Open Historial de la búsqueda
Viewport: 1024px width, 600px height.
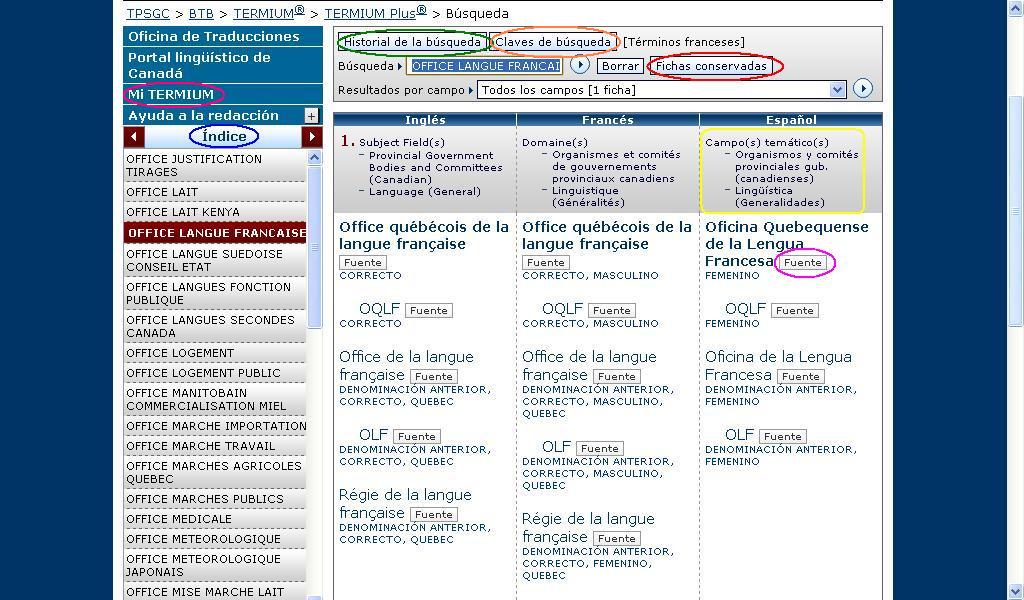click(412, 42)
